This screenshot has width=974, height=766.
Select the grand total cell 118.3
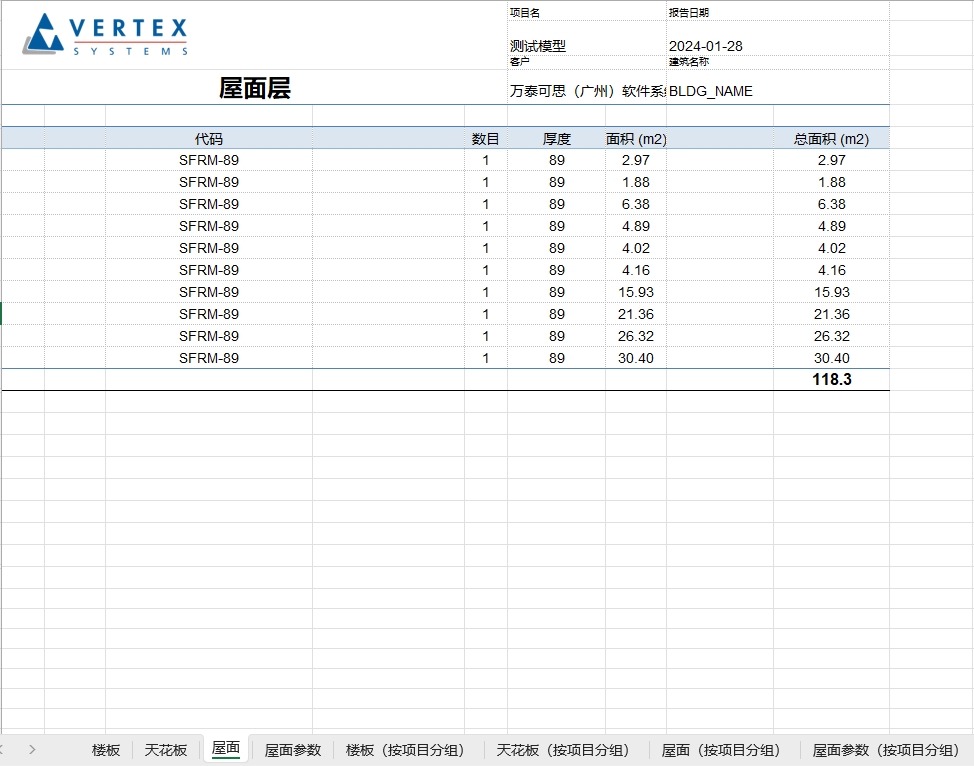point(831,380)
